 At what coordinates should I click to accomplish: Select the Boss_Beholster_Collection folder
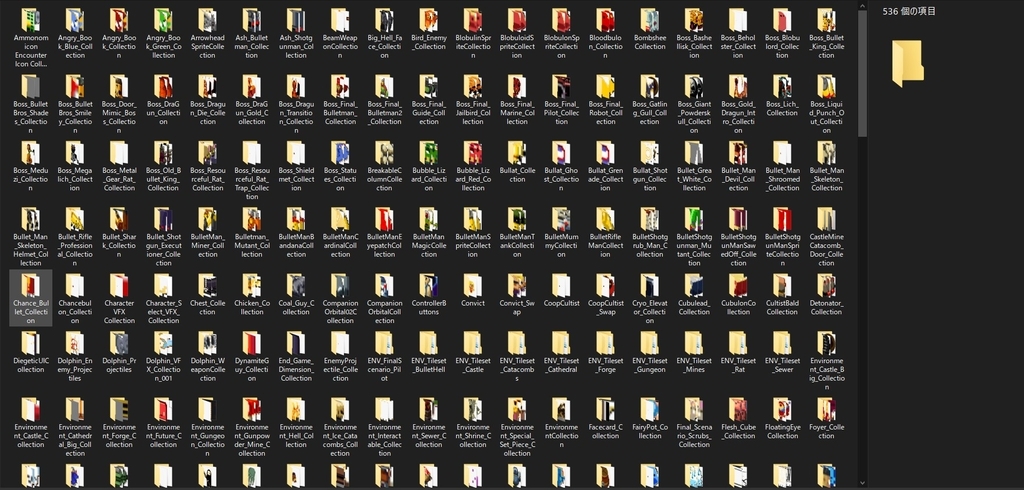click(x=738, y=34)
